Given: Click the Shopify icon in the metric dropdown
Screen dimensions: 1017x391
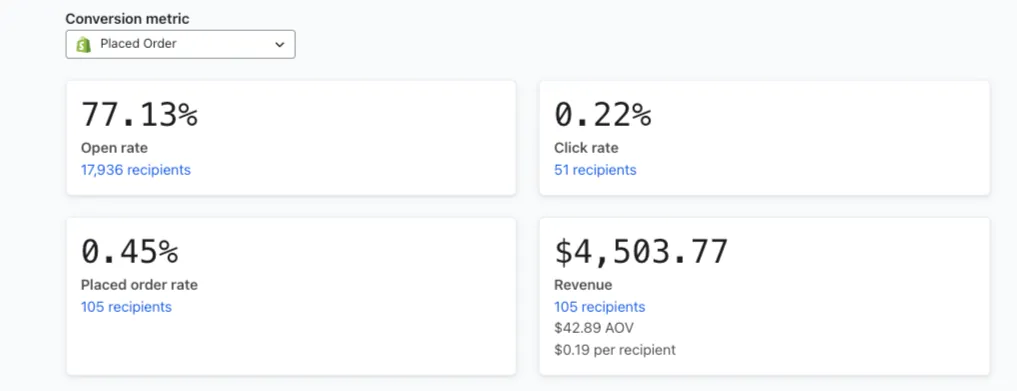Looking at the screenshot, I should [84, 45].
